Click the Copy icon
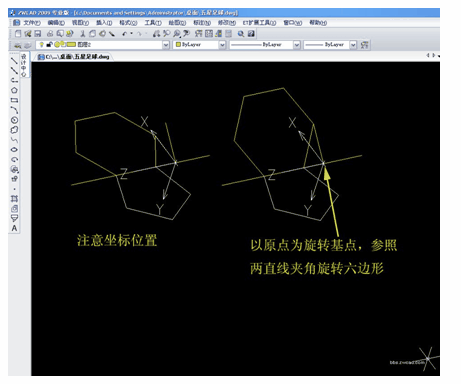 pyautogui.click(x=93, y=33)
